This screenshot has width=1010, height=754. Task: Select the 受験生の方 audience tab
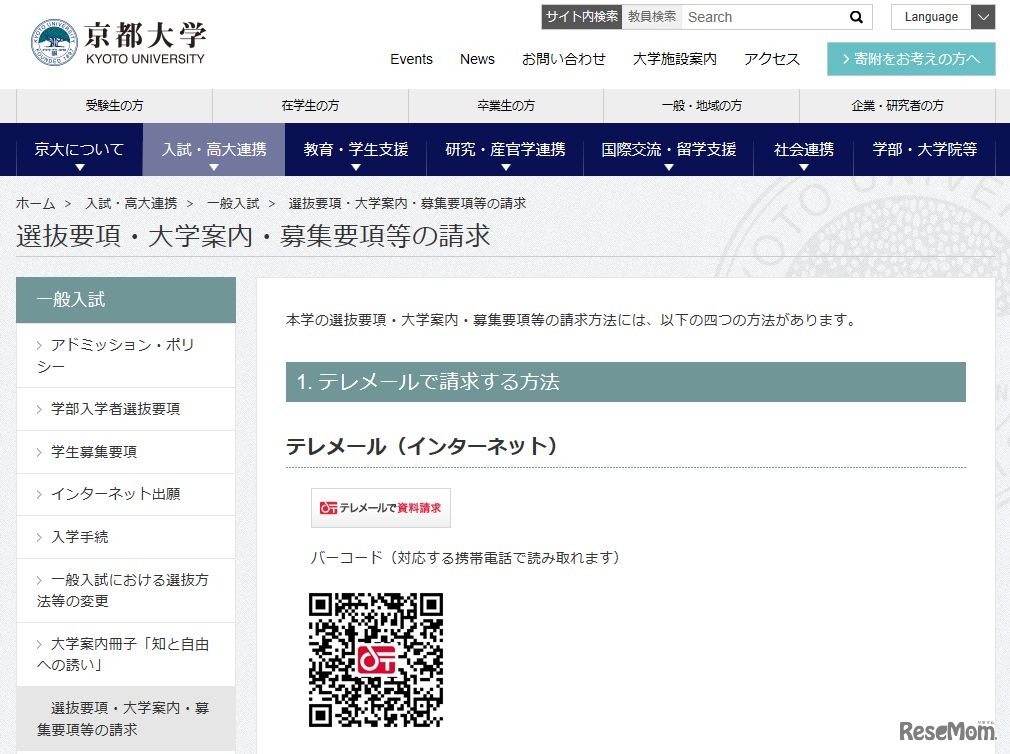(114, 106)
